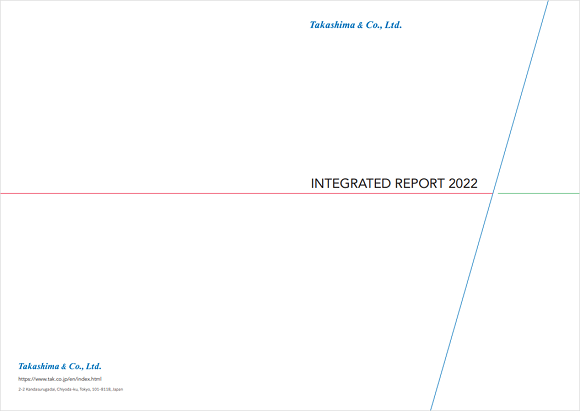Viewport: 580px width, 411px height.
Task: Click Co., Ltd. in the bottom logo
Action: coord(85,366)
